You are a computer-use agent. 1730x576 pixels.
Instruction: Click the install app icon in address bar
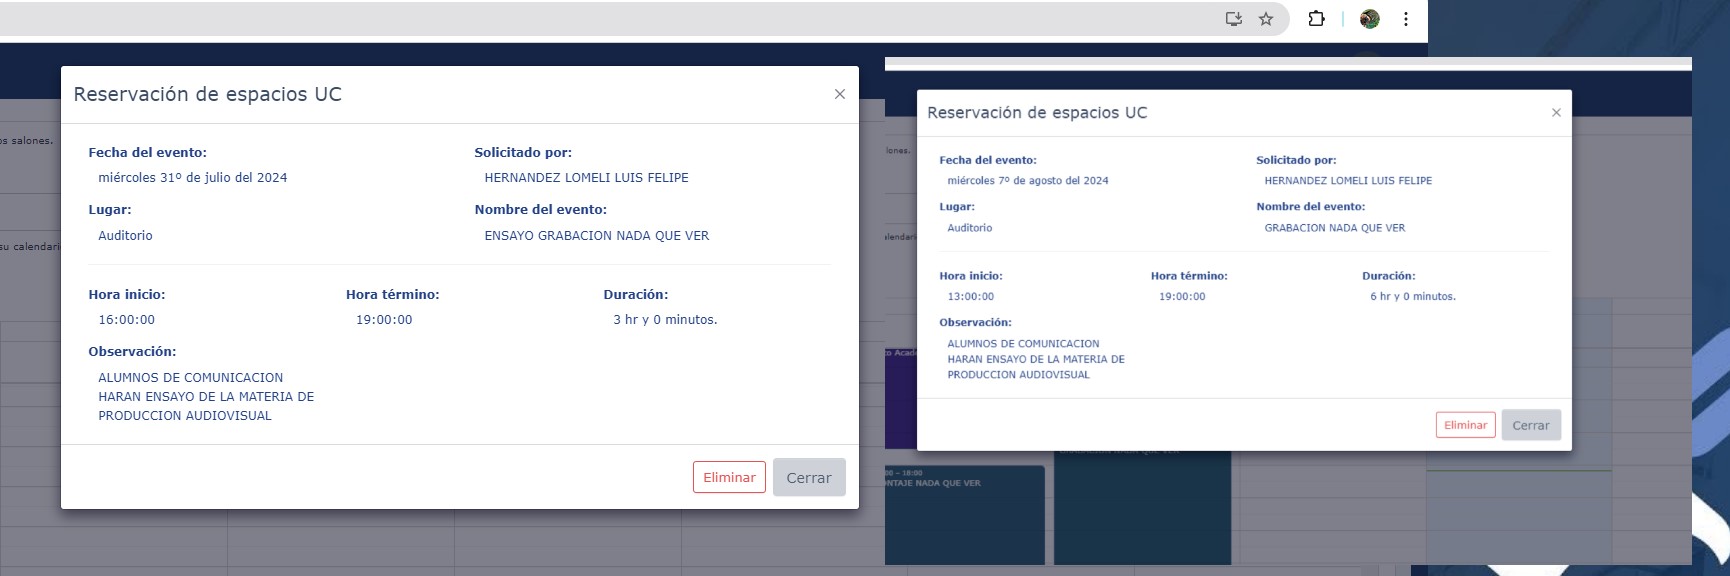1234,19
